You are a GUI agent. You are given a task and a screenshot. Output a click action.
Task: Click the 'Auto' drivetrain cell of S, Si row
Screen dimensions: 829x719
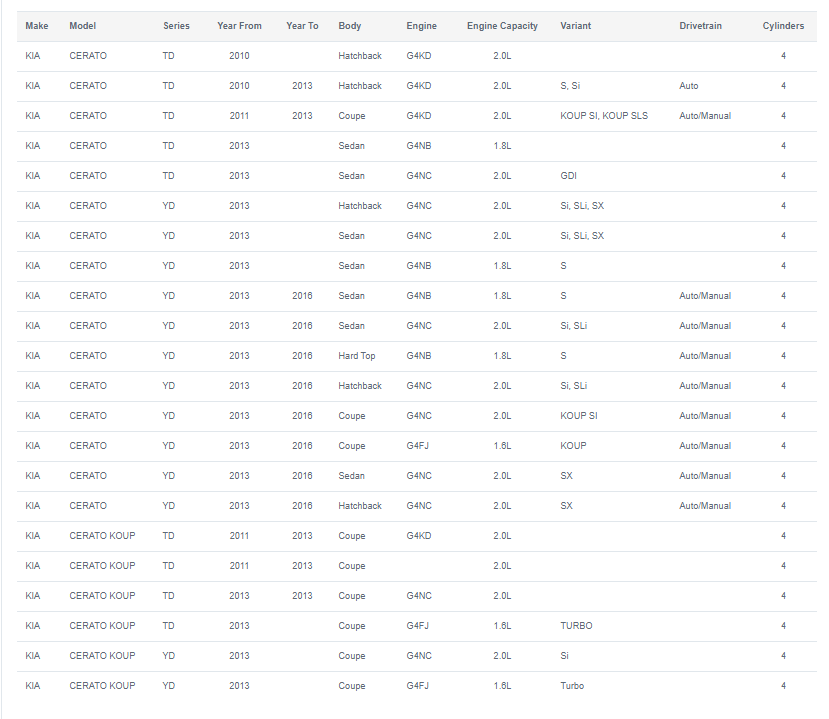688,85
